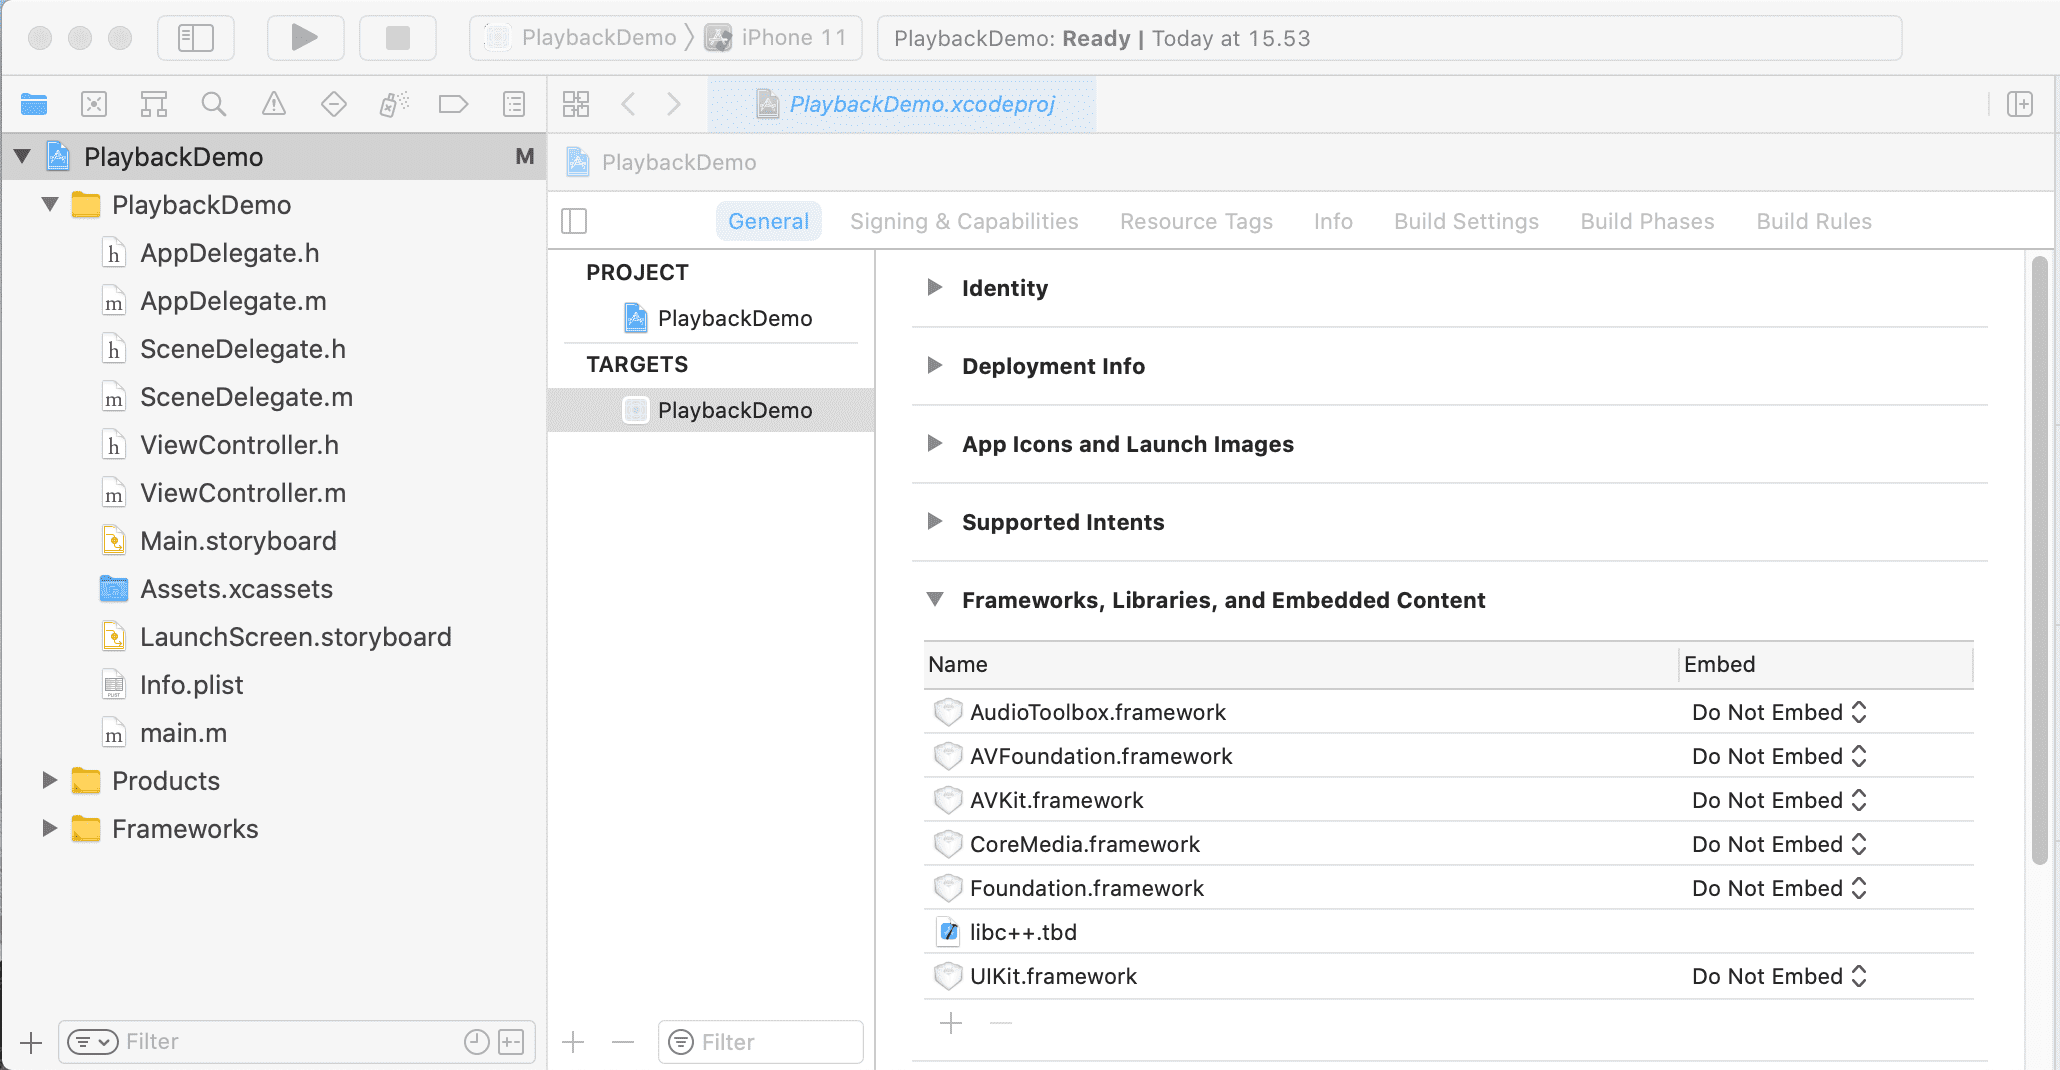Open the Test navigator diamond icon
The height and width of the screenshot is (1070, 2060).
pos(334,104)
